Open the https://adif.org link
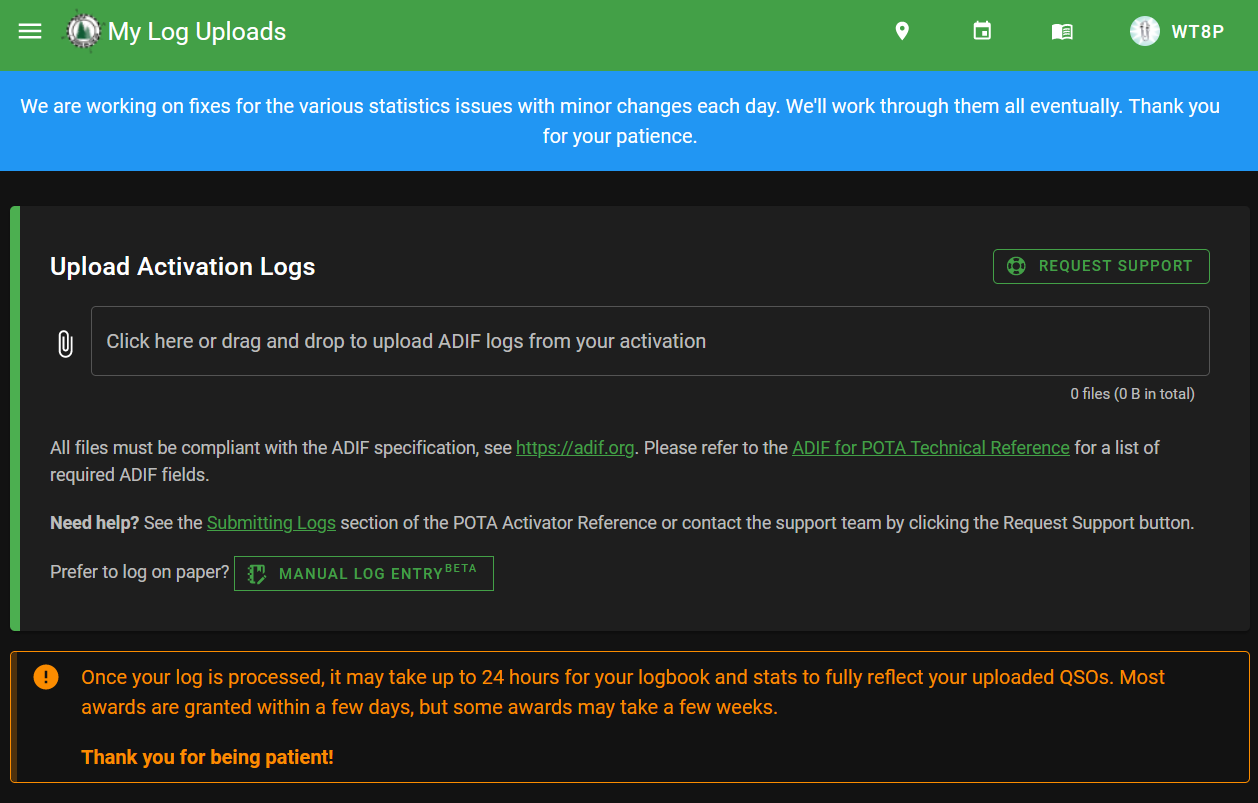Viewport: 1258px width, 803px height. (575, 448)
